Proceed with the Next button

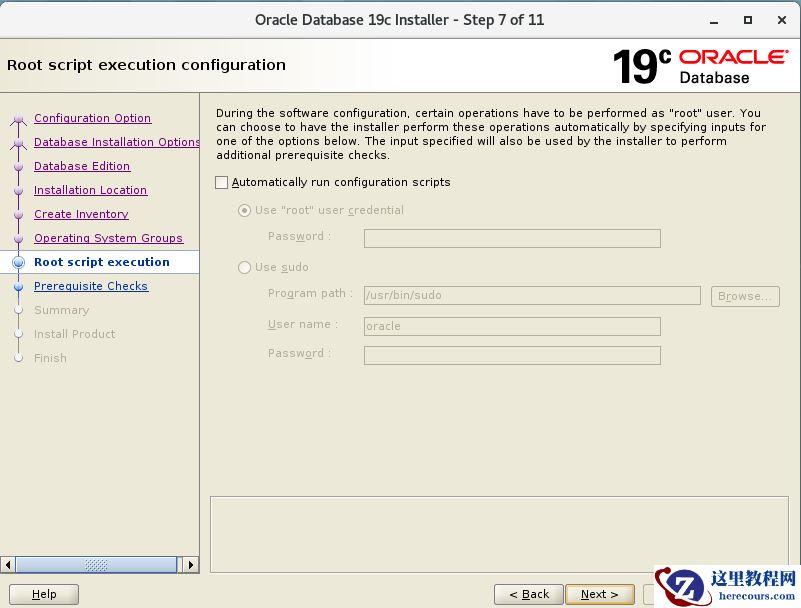coord(600,594)
